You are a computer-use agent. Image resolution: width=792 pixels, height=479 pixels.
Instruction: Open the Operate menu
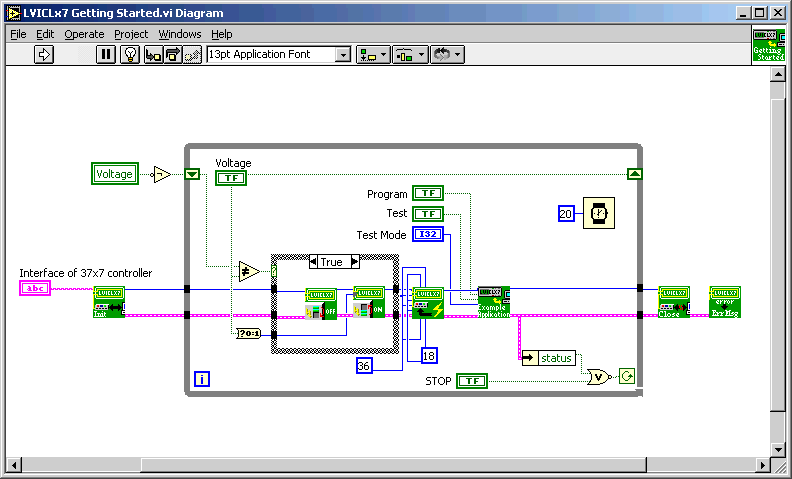[x=84, y=34]
